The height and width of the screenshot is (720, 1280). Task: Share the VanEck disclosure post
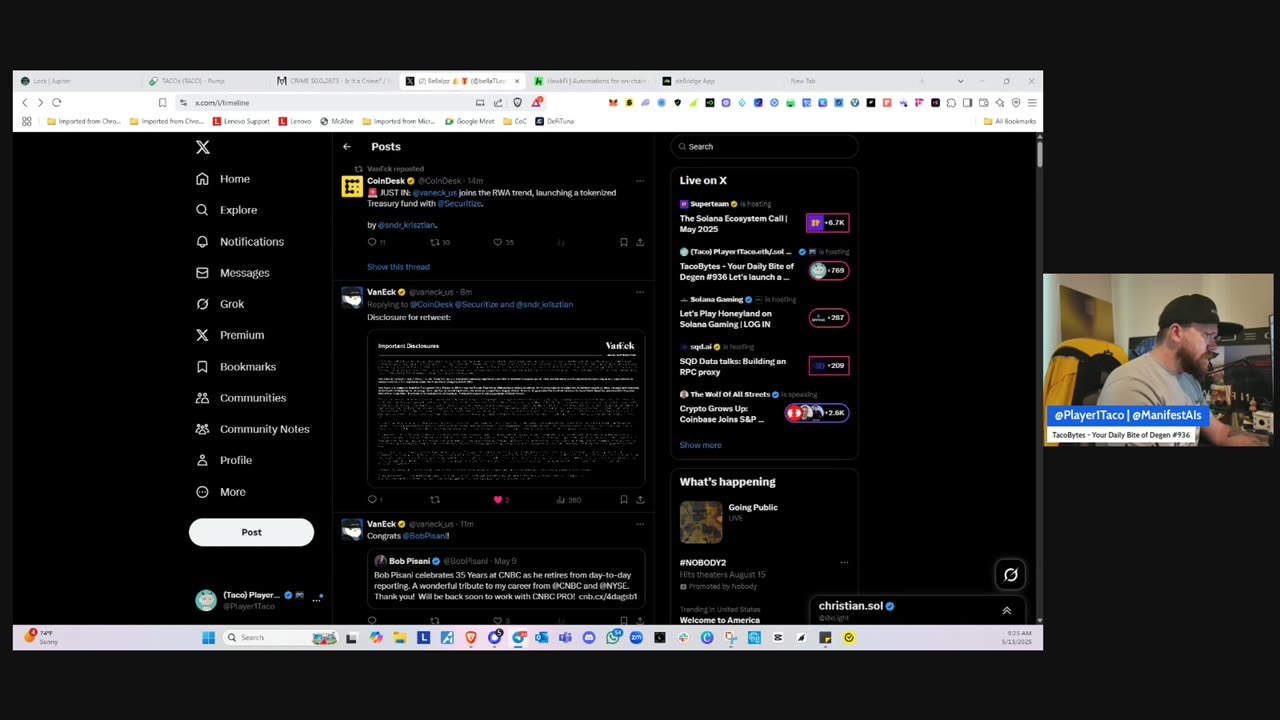tap(640, 500)
